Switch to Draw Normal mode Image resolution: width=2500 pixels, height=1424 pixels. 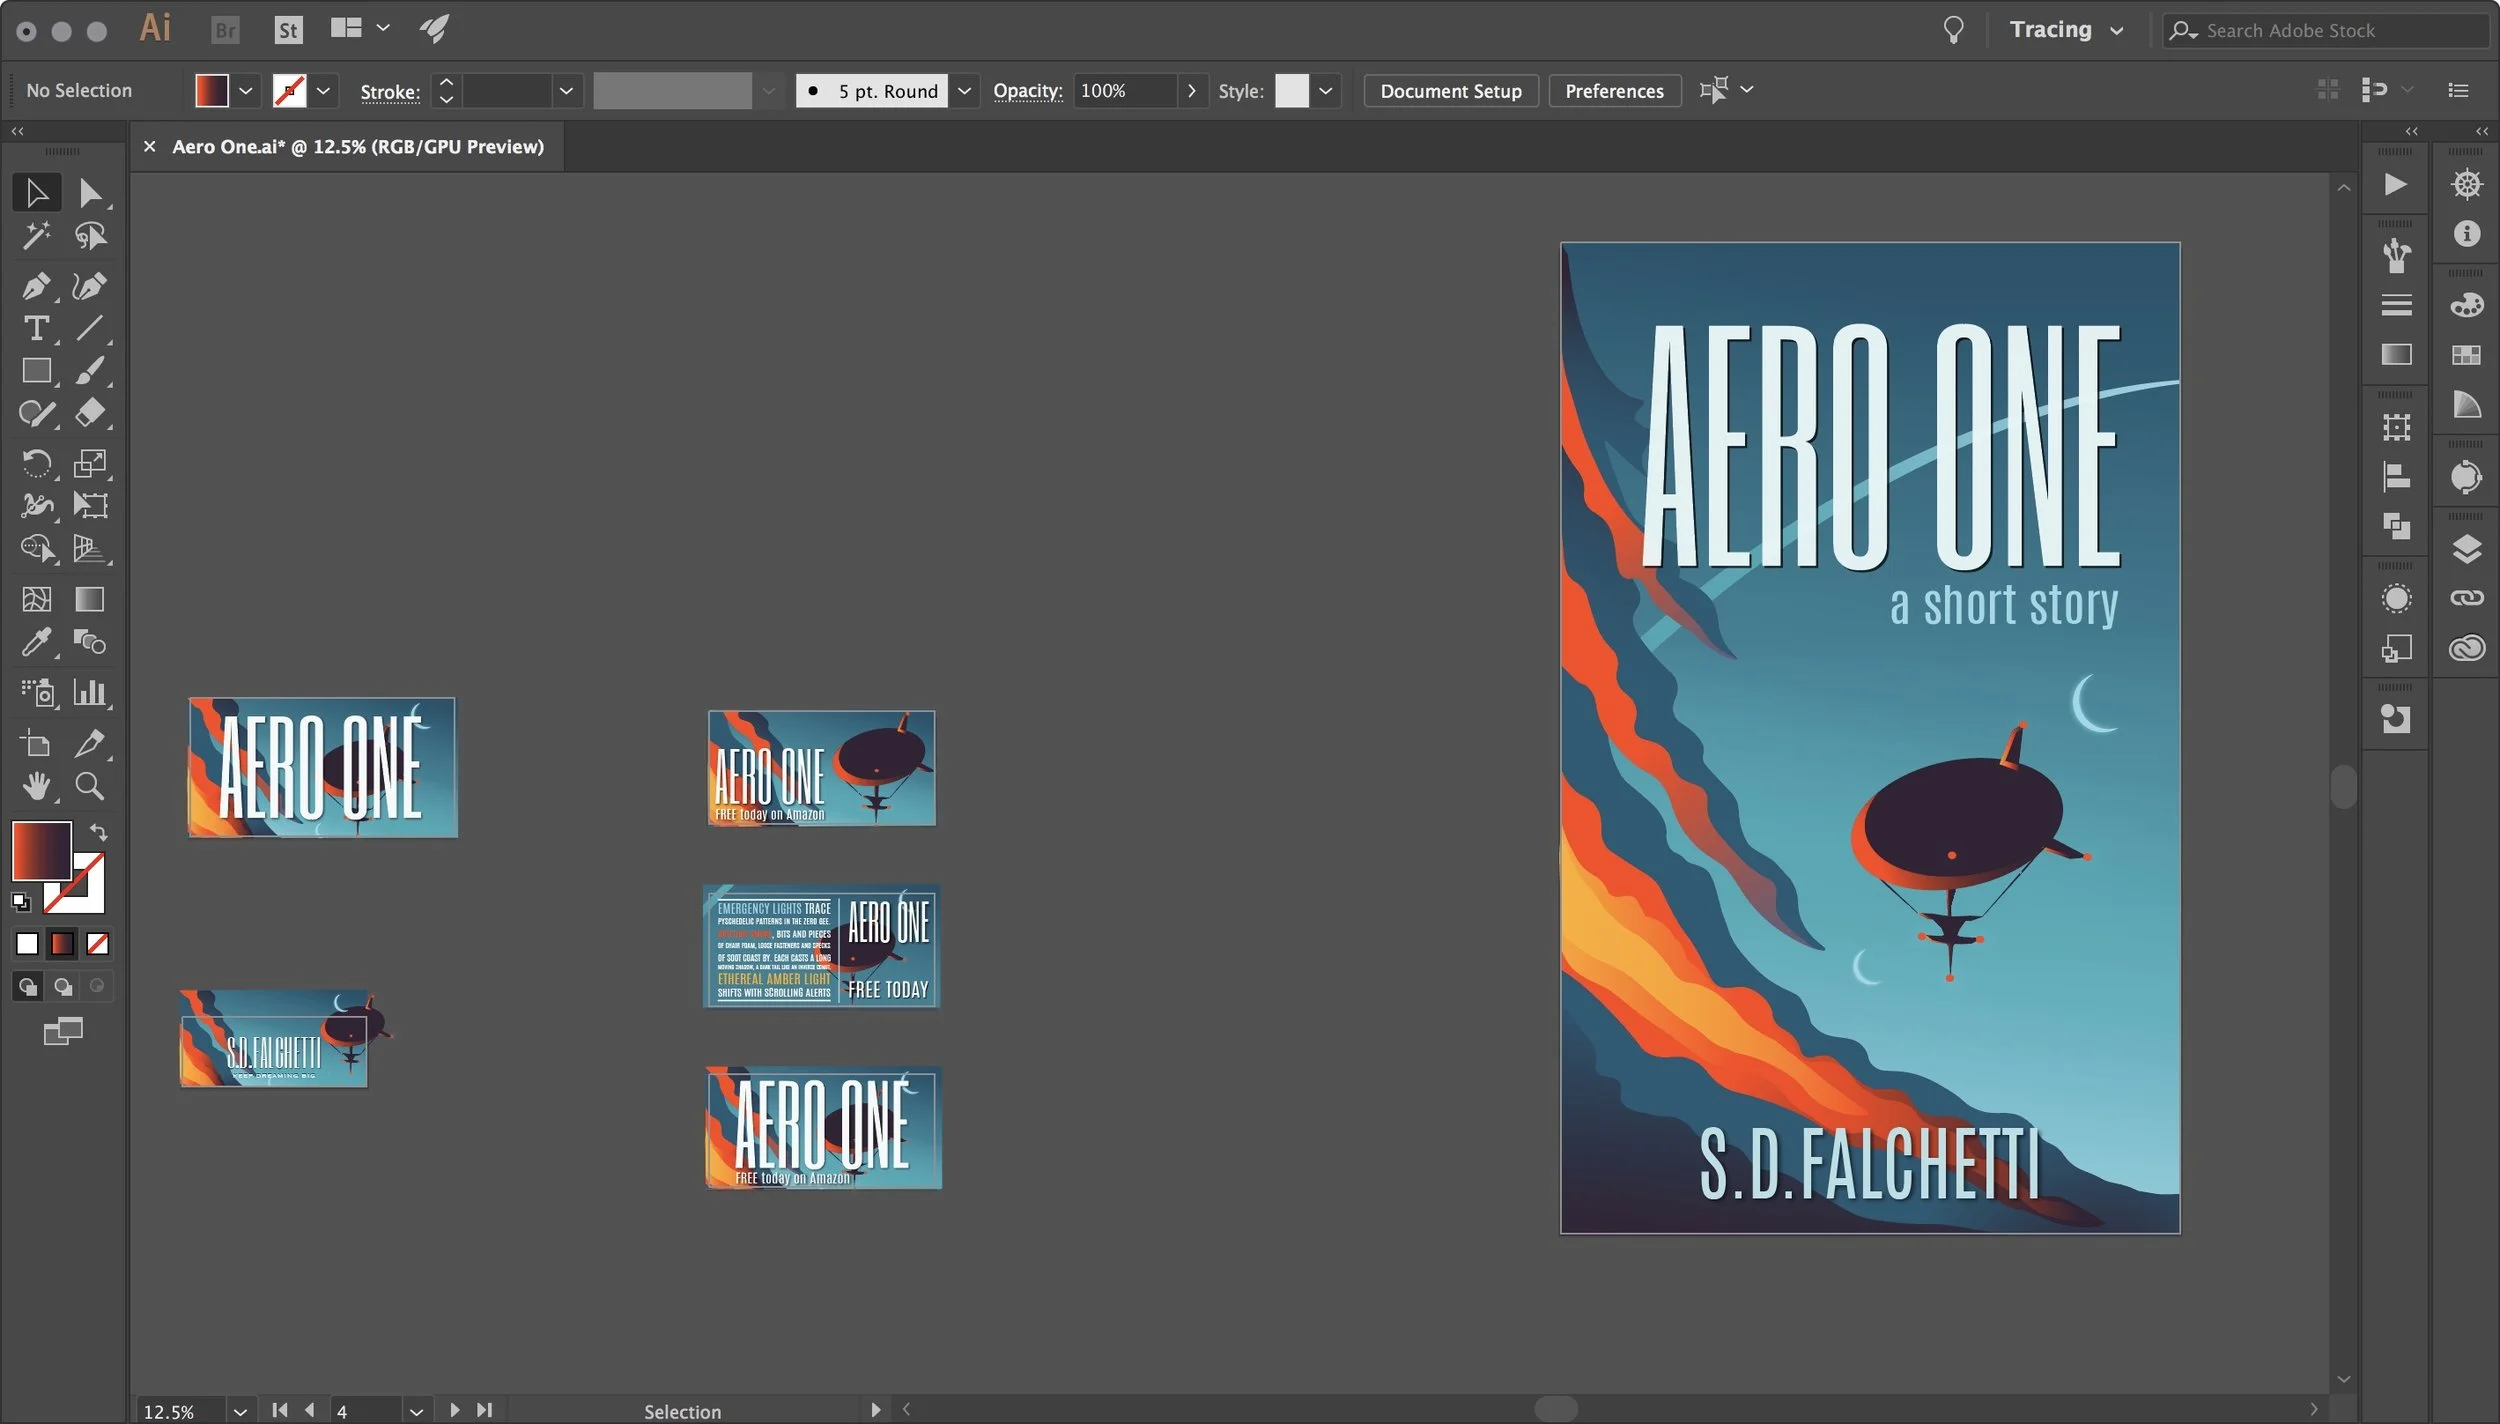click(27, 987)
